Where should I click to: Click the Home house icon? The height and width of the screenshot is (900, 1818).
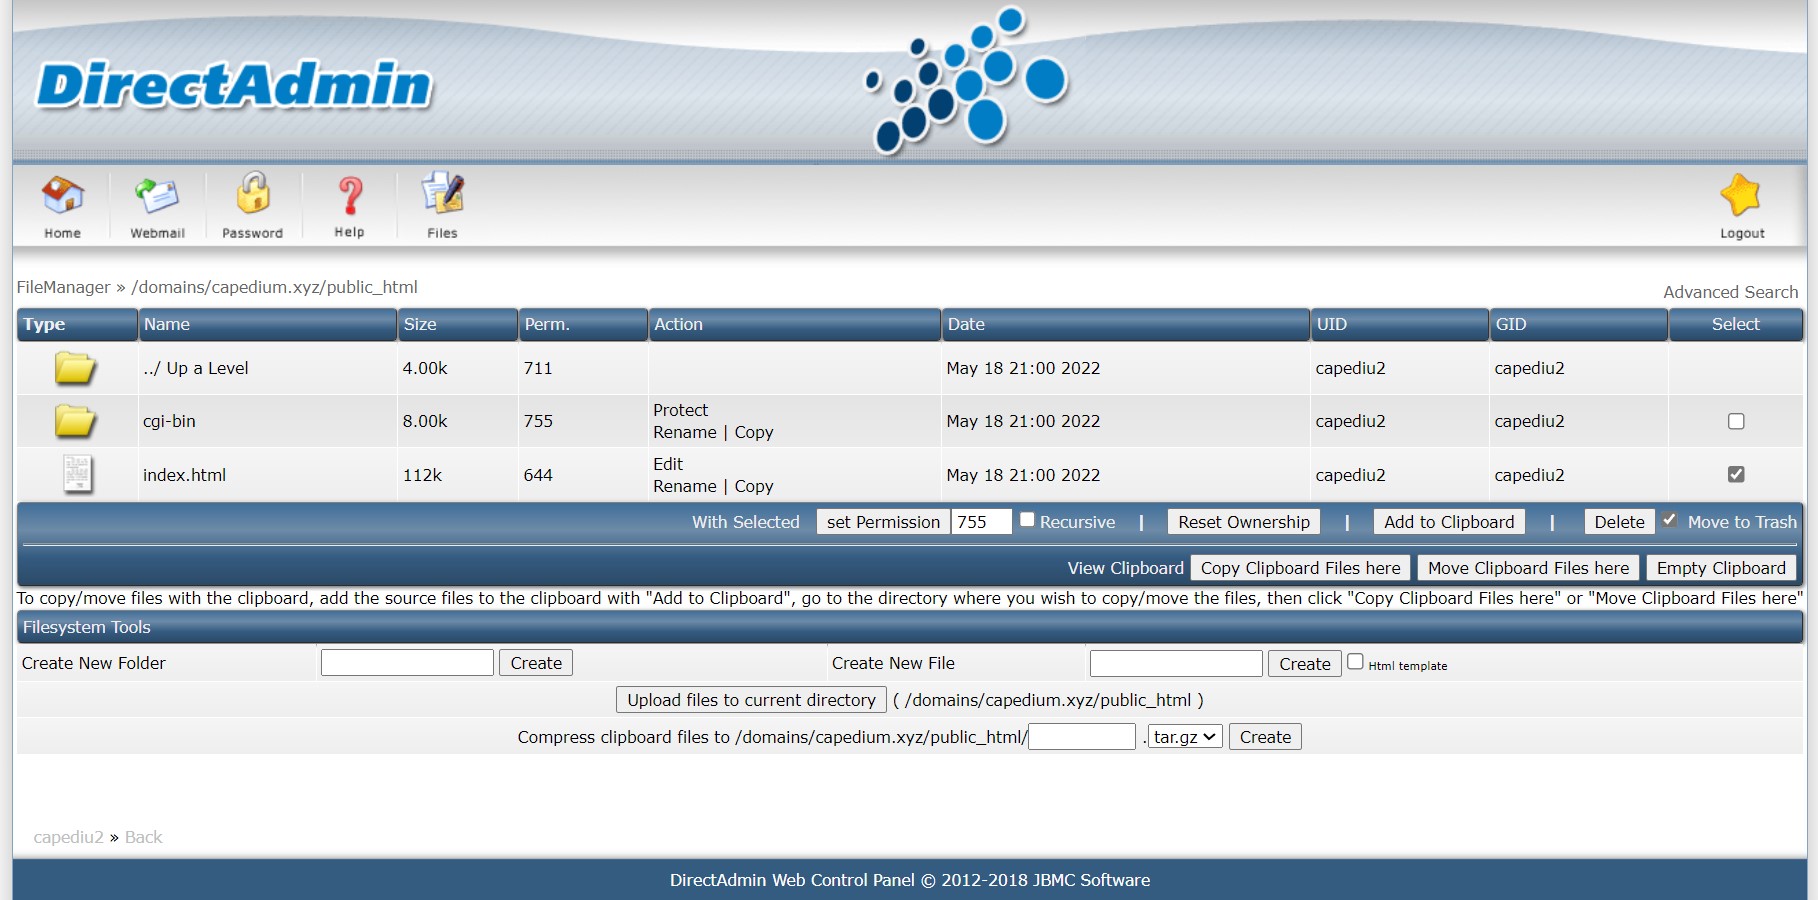pyautogui.click(x=62, y=195)
